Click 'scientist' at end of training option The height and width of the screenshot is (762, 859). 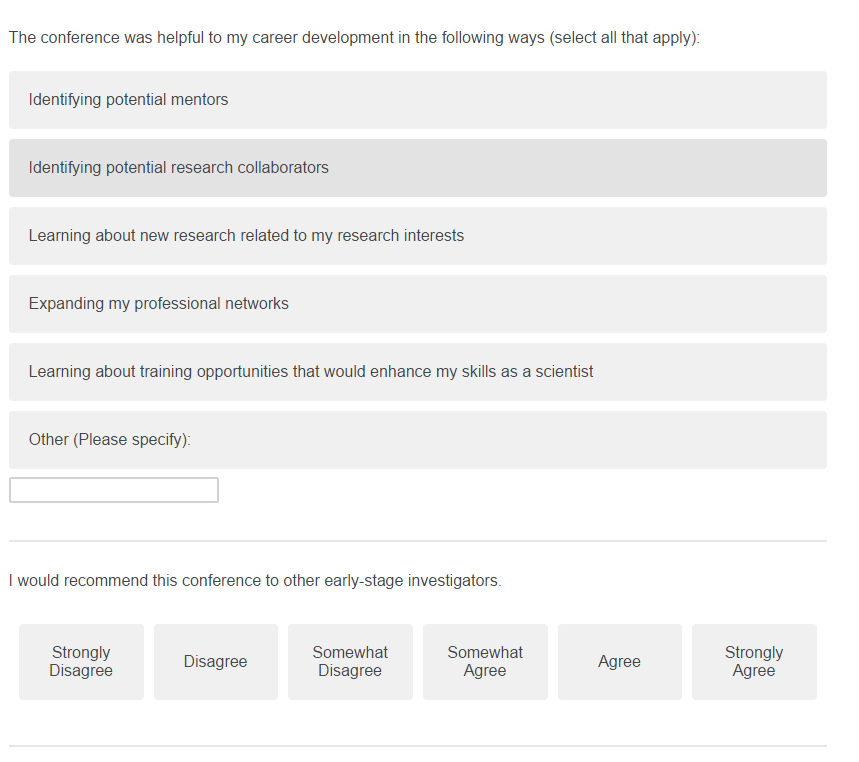564,372
